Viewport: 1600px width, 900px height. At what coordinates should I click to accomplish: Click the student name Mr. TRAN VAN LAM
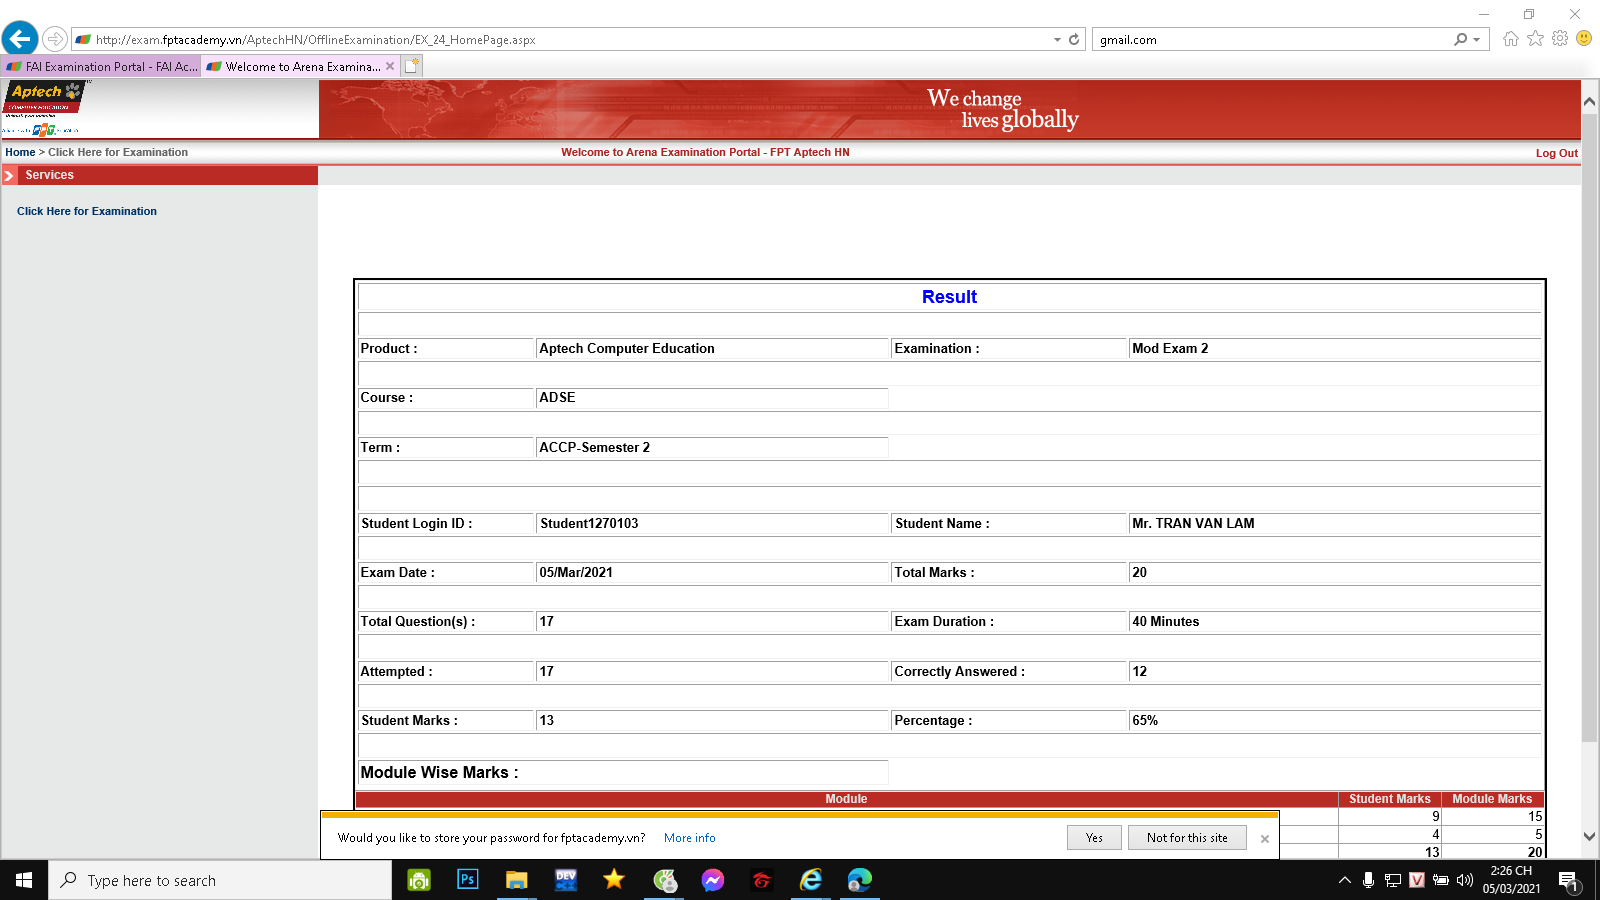[x=1193, y=524]
